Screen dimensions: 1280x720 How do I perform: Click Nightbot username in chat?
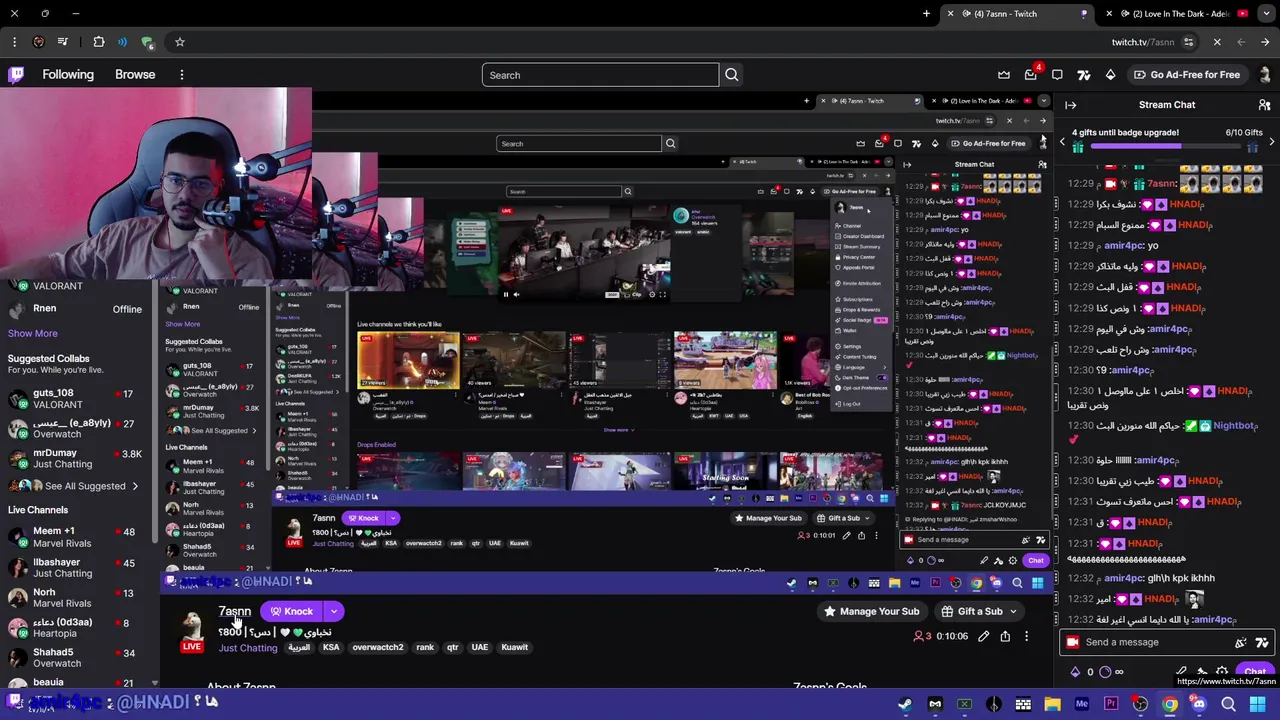tap(1233, 426)
